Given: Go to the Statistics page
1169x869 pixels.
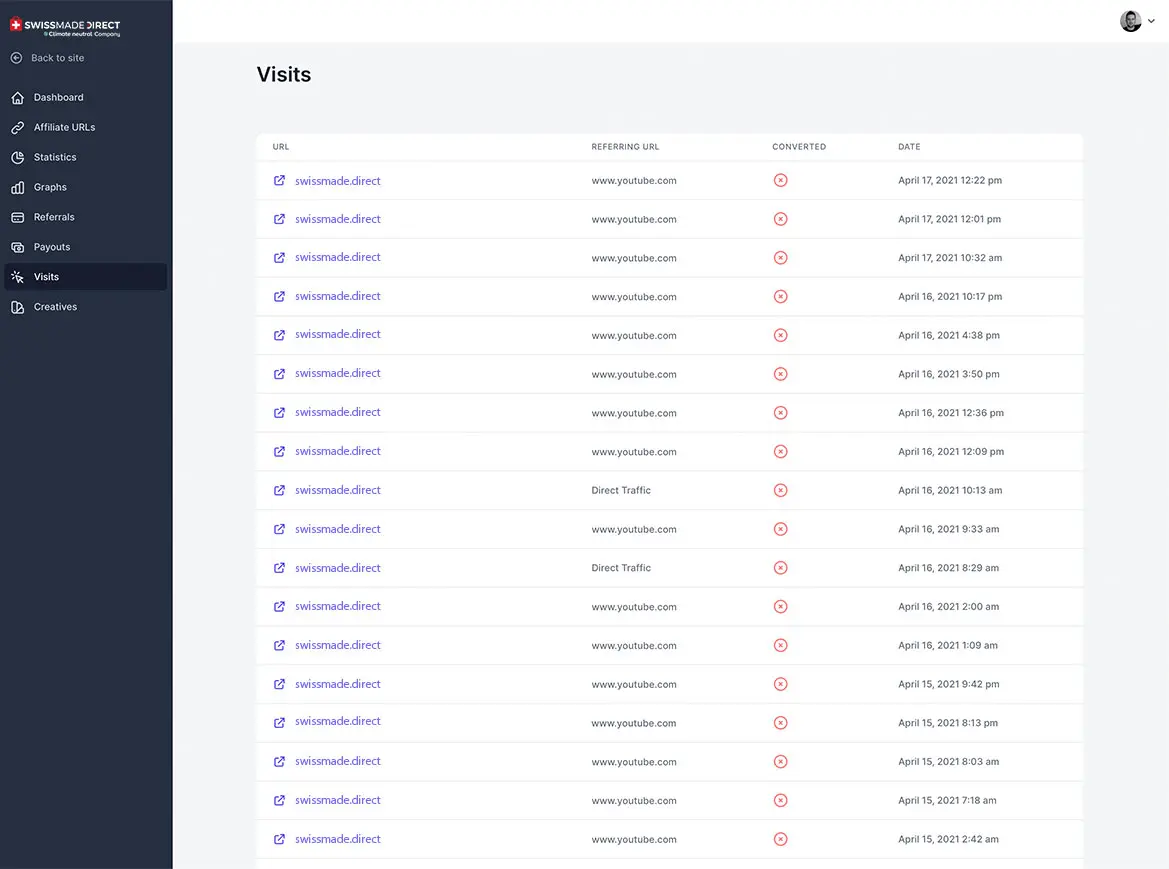Looking at the screenshot, I should pyautogui.click(x=55, y=157).
